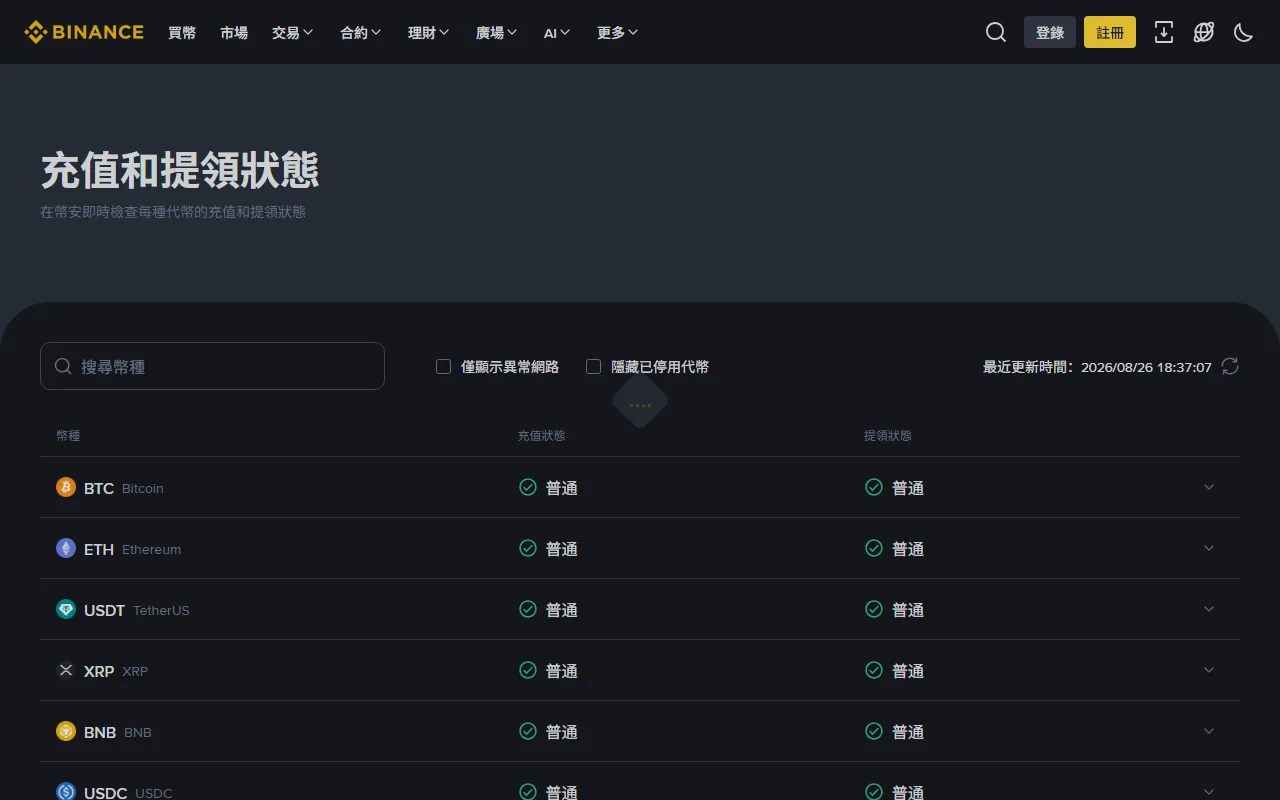Click the BNB coin icon
Image resolution: width=1280 pixels, height=800 pixels.
pyautogui.click(x=66, y=731)
